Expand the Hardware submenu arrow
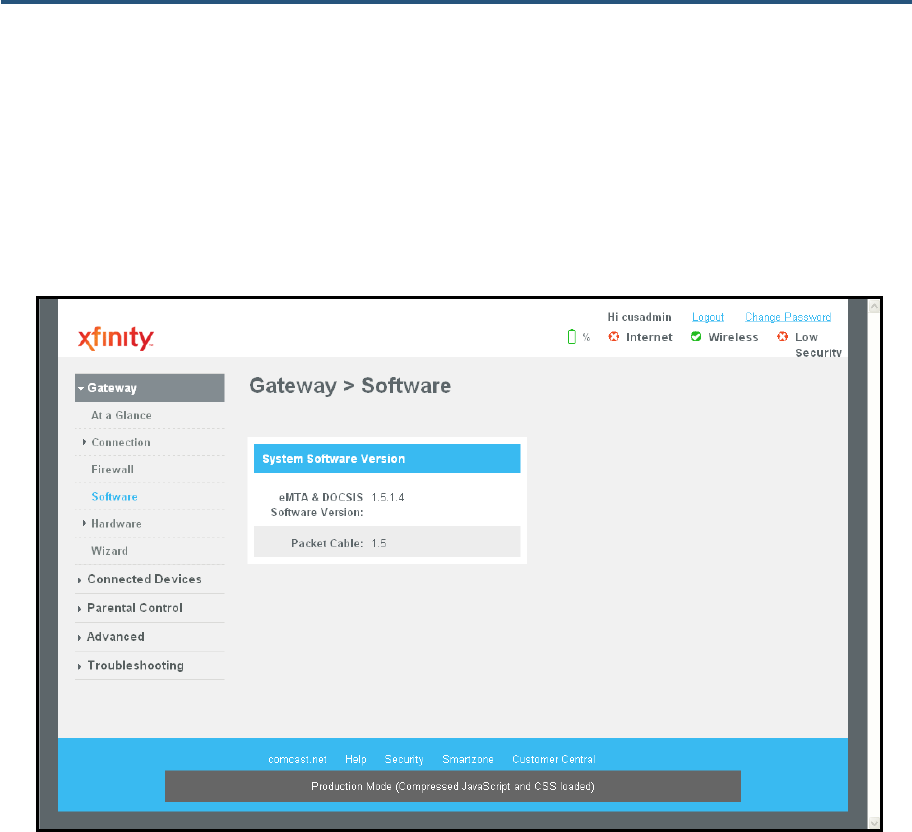Screen dimensions: 912x832 [x=84, y=524]
